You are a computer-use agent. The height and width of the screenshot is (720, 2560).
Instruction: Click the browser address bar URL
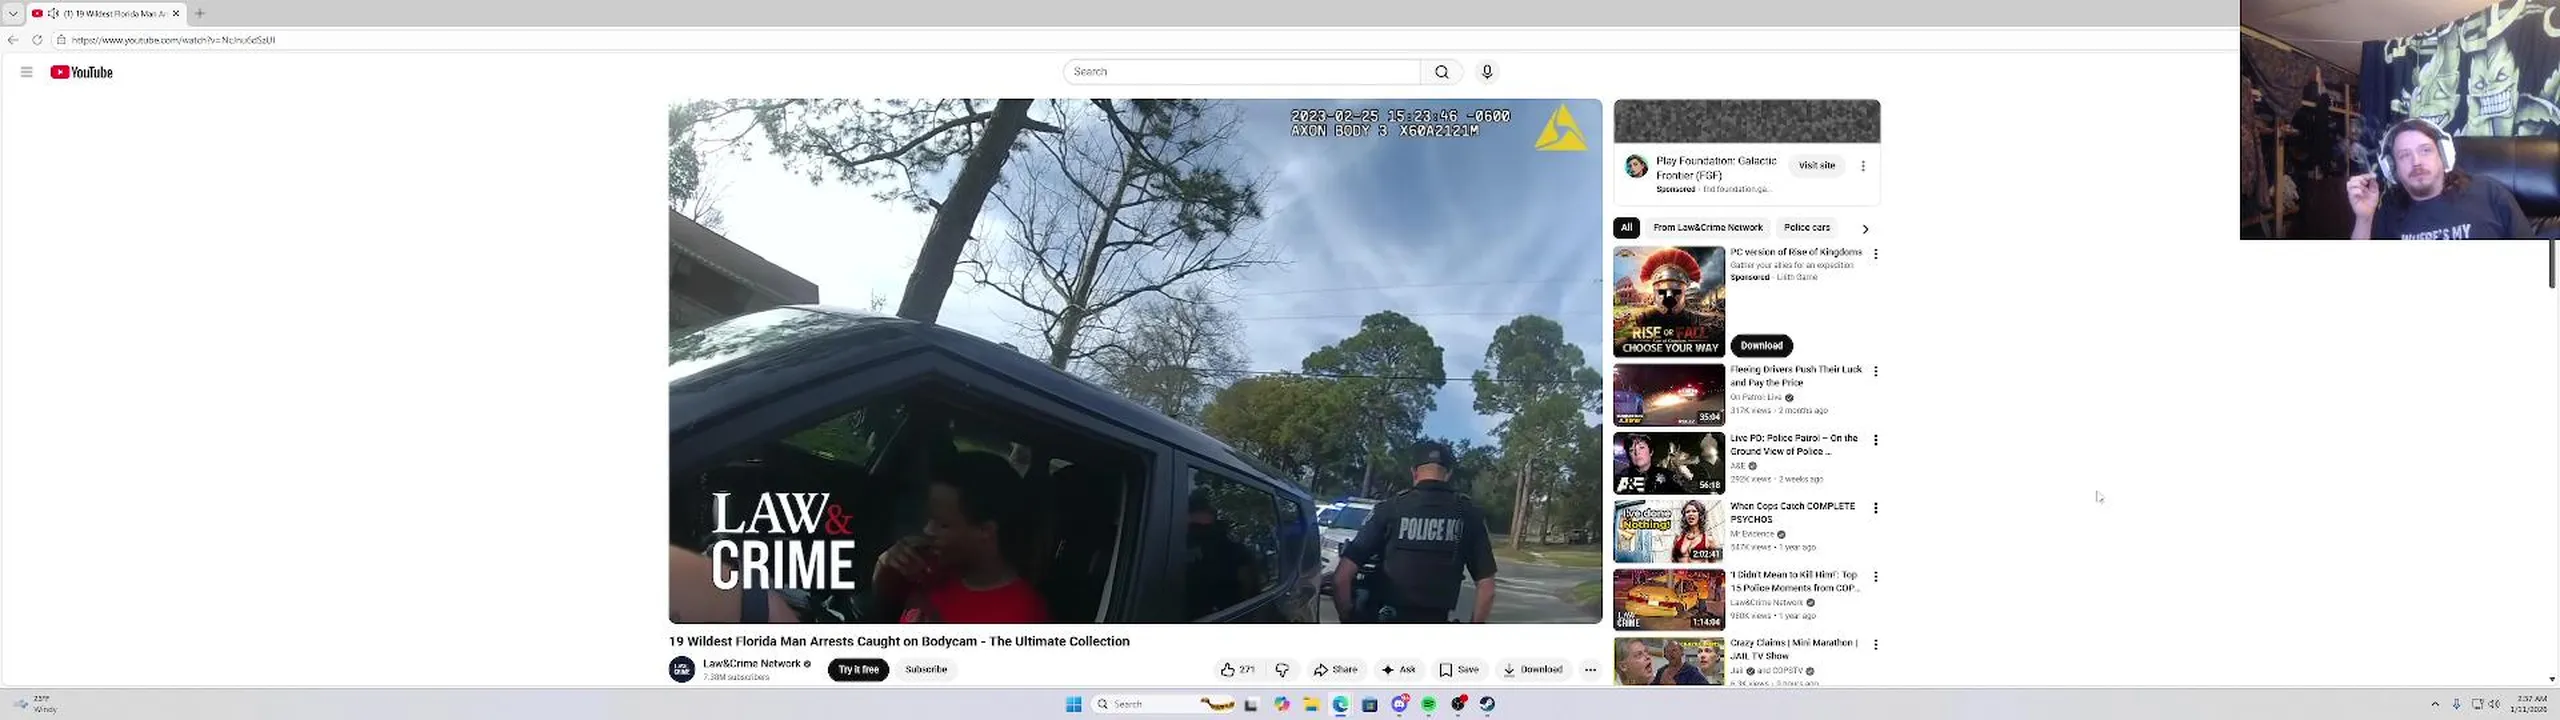pos(173,40)
